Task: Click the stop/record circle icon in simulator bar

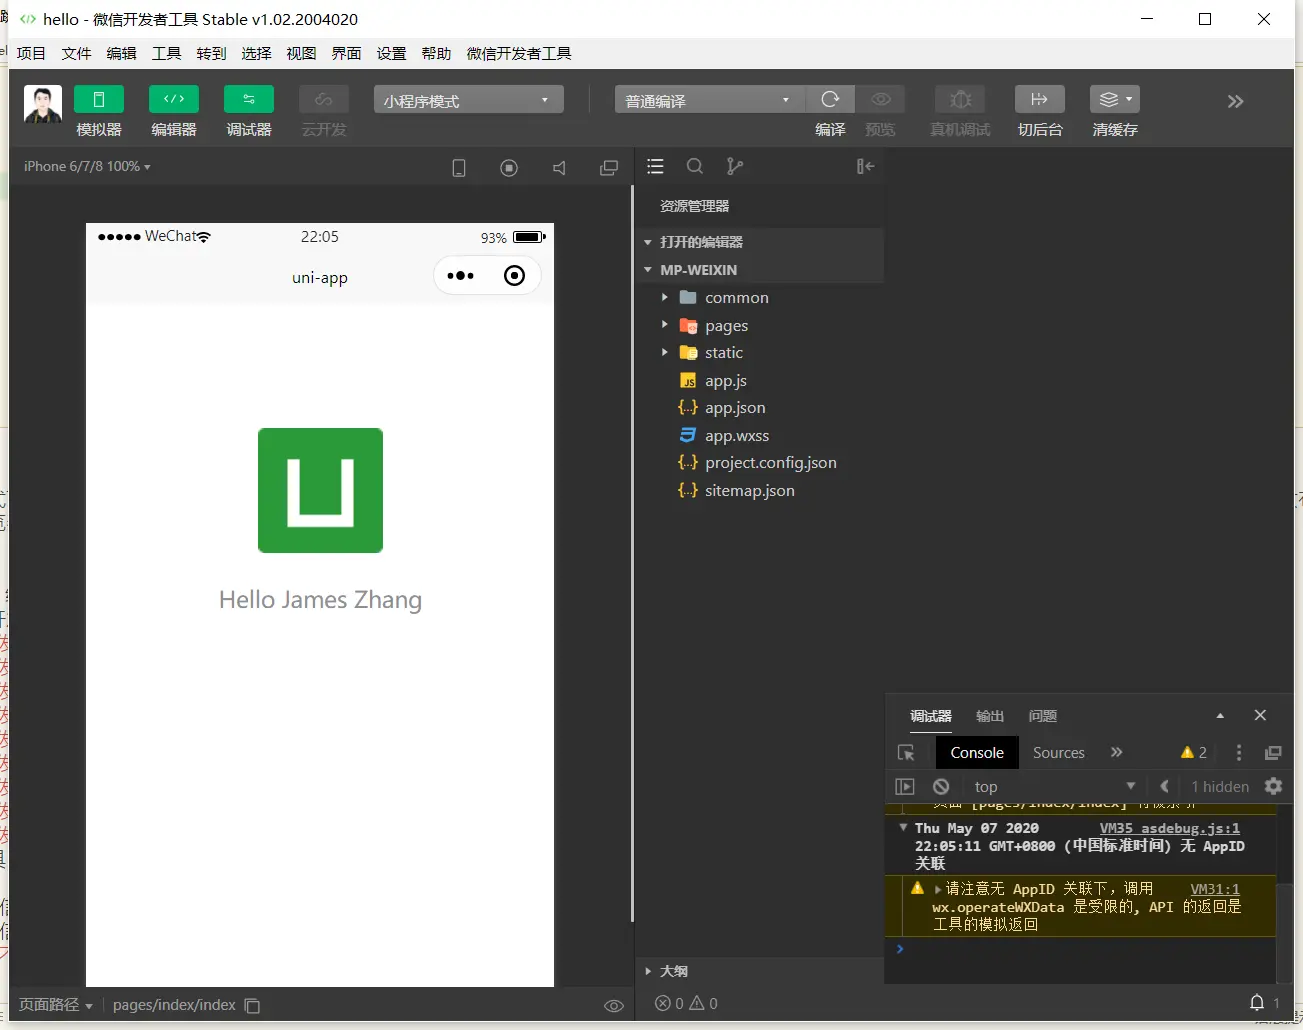Action: 509,168
